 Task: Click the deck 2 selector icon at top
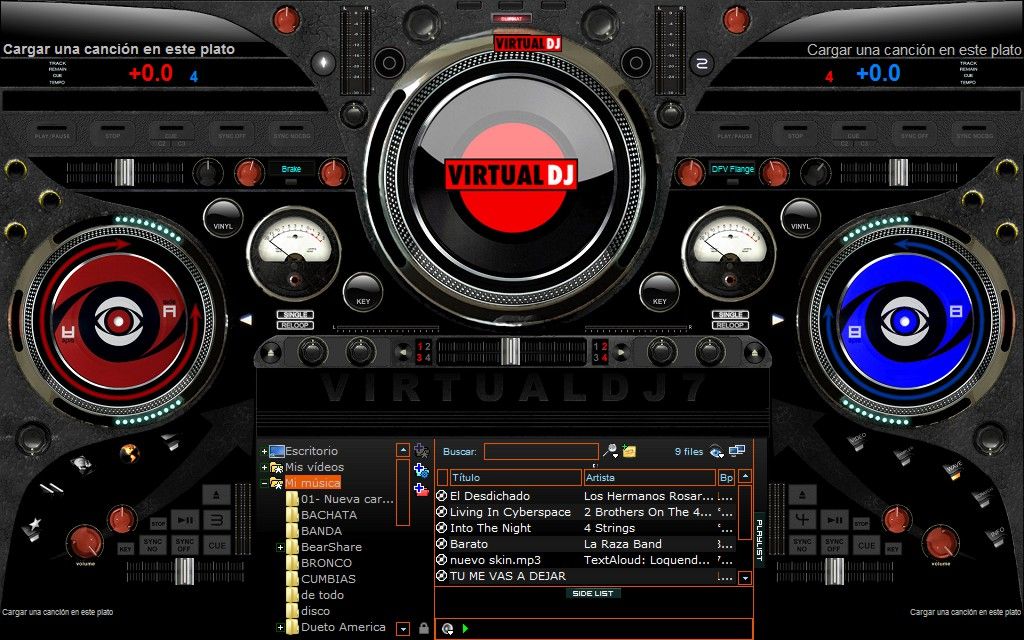click(702, 63)
